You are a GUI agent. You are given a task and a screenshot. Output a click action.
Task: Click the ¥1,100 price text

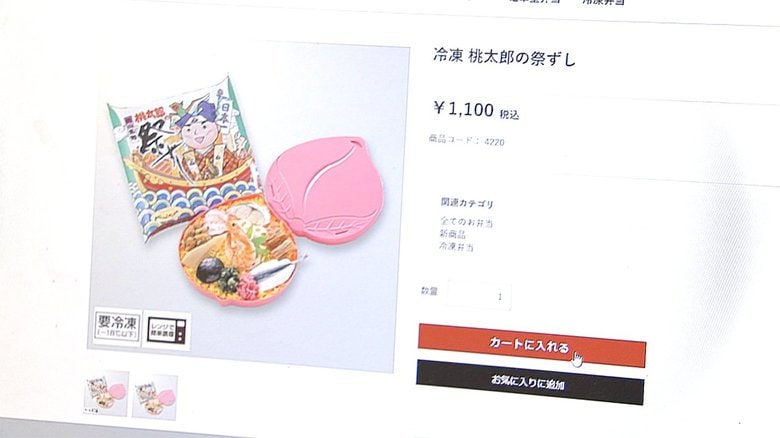pyautogui.click(x=464, y=109)
